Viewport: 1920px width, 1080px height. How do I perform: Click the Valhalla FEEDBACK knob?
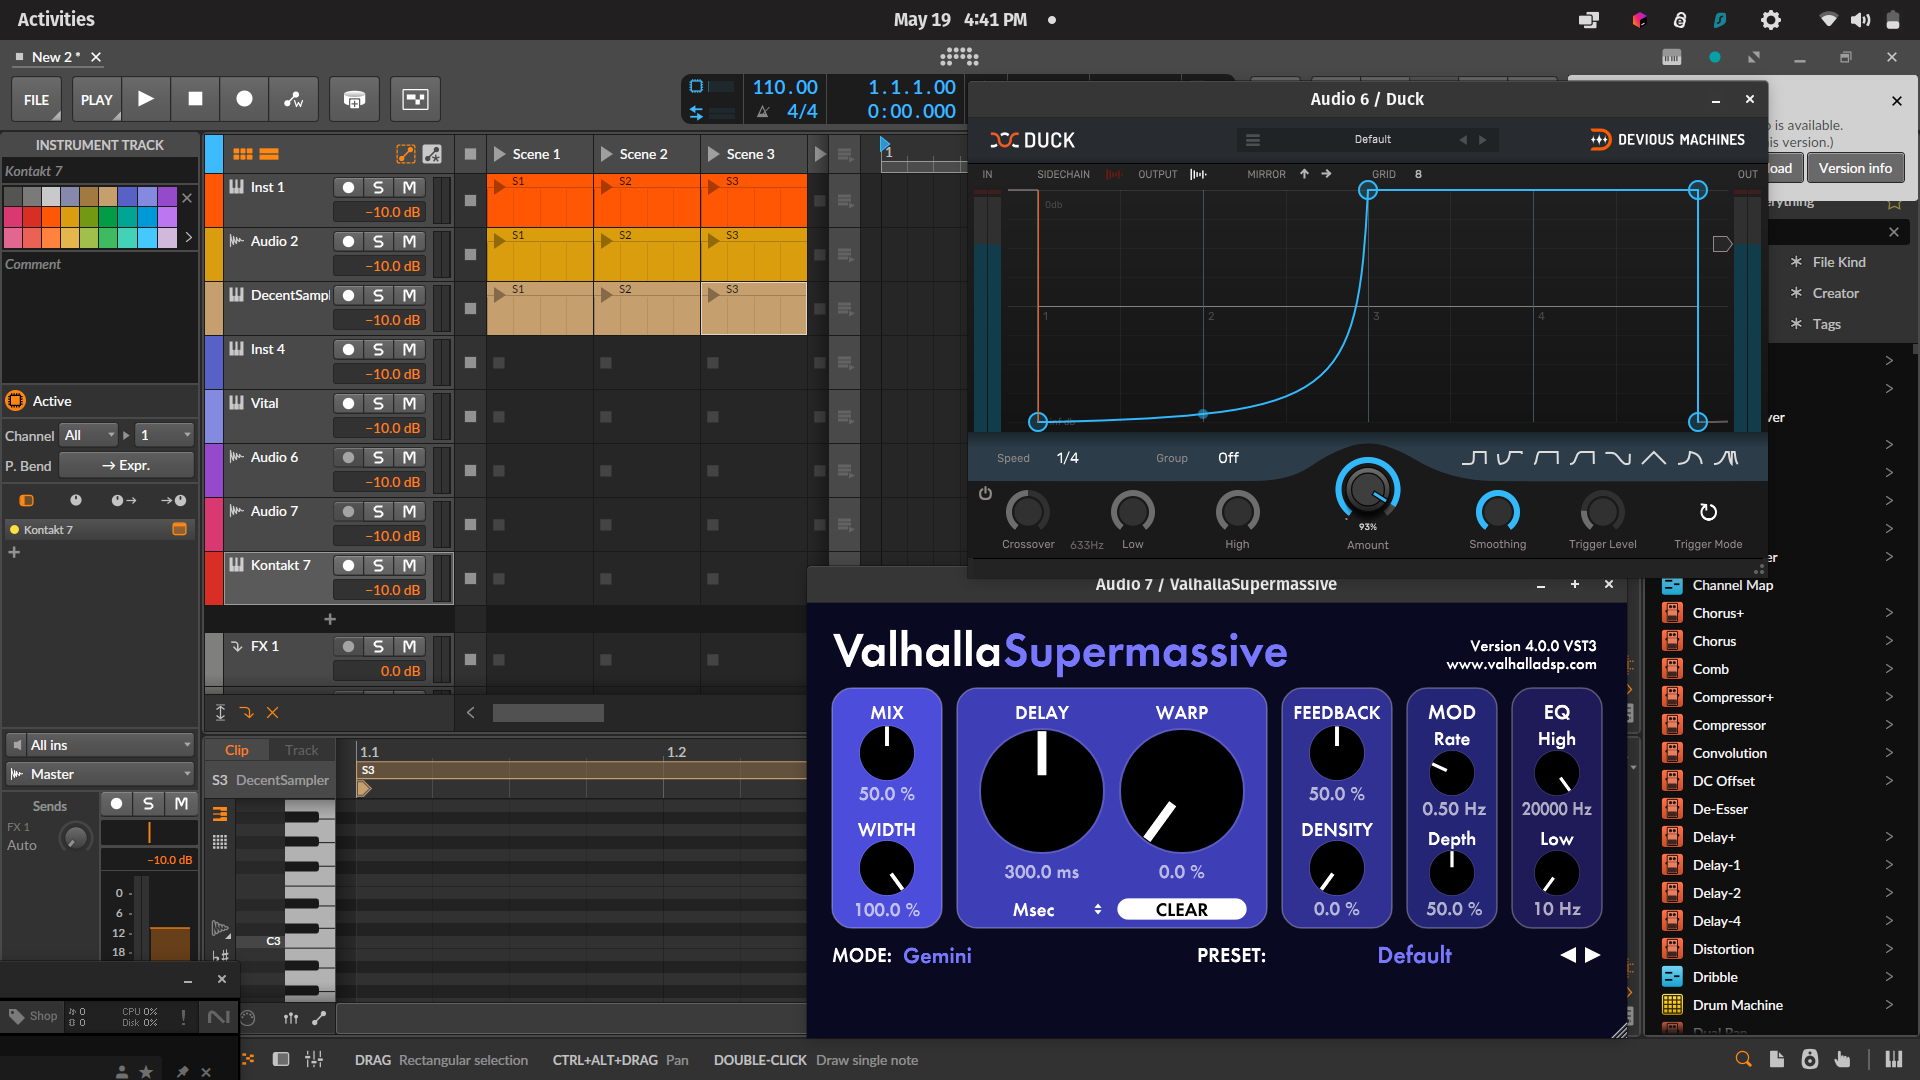pos(1336,753)
